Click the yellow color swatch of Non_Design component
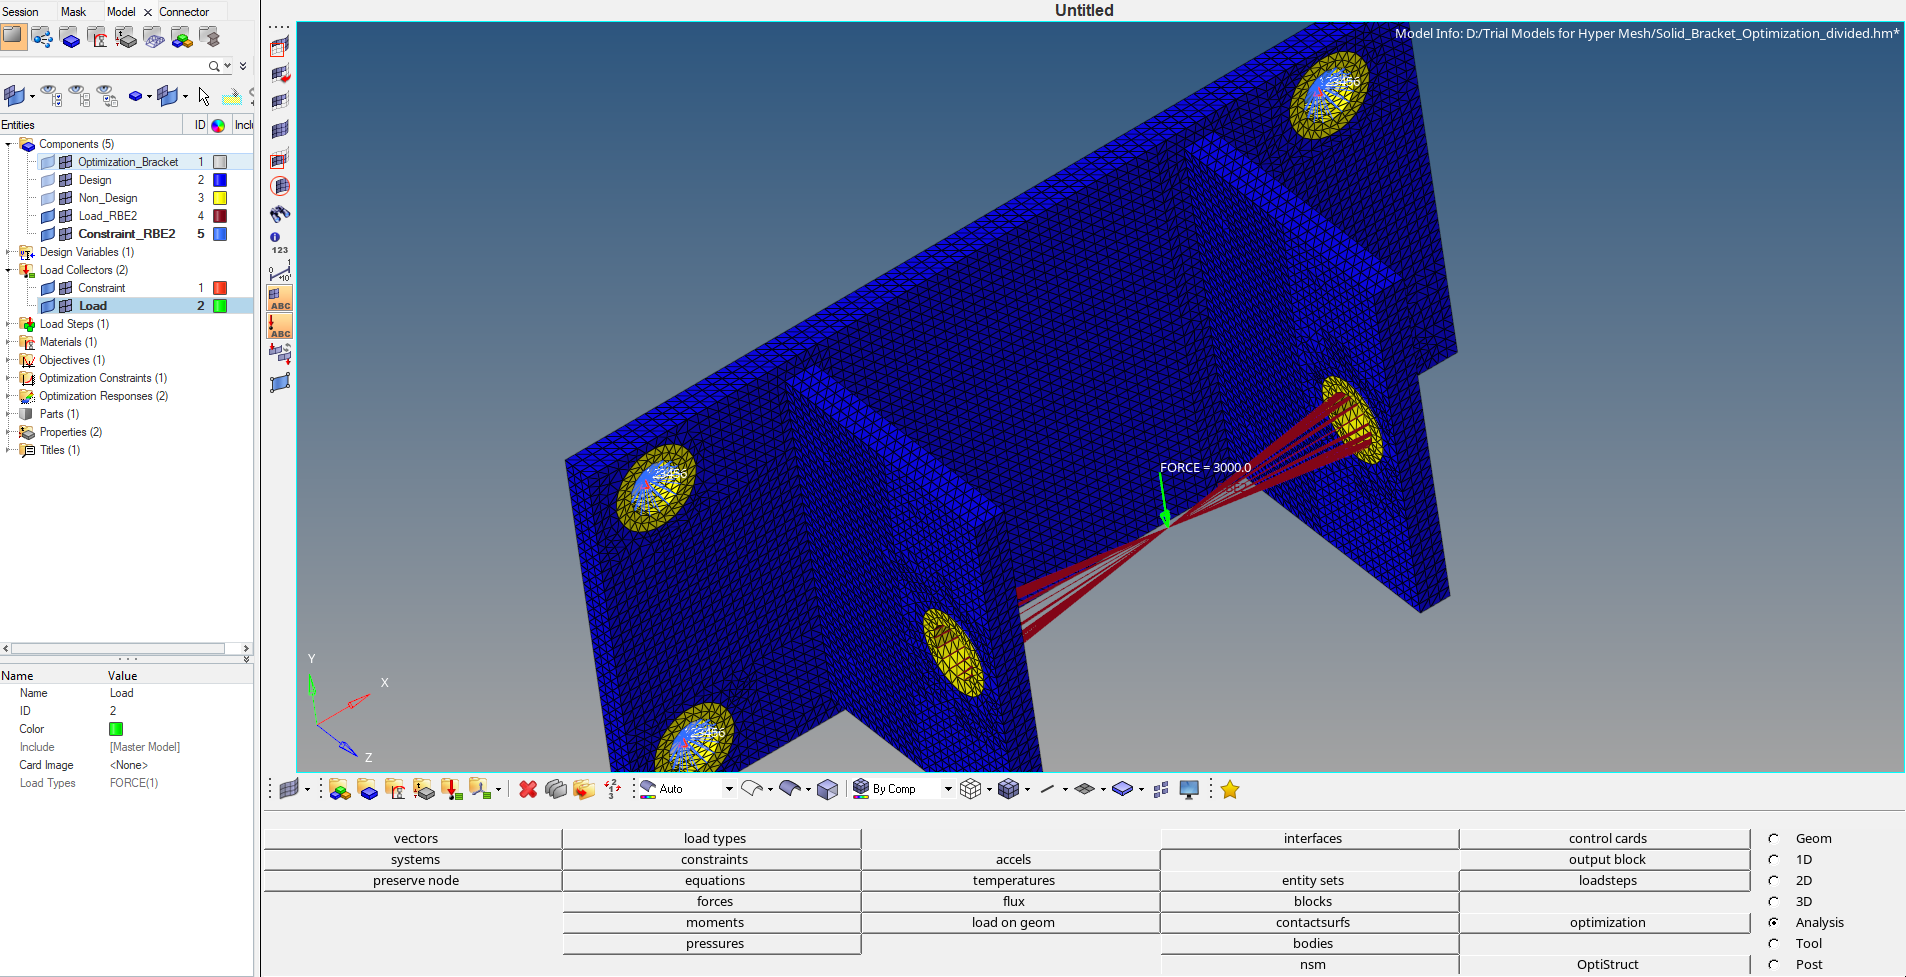This screenshot has height=977, width=1906. tap(219, 197)
